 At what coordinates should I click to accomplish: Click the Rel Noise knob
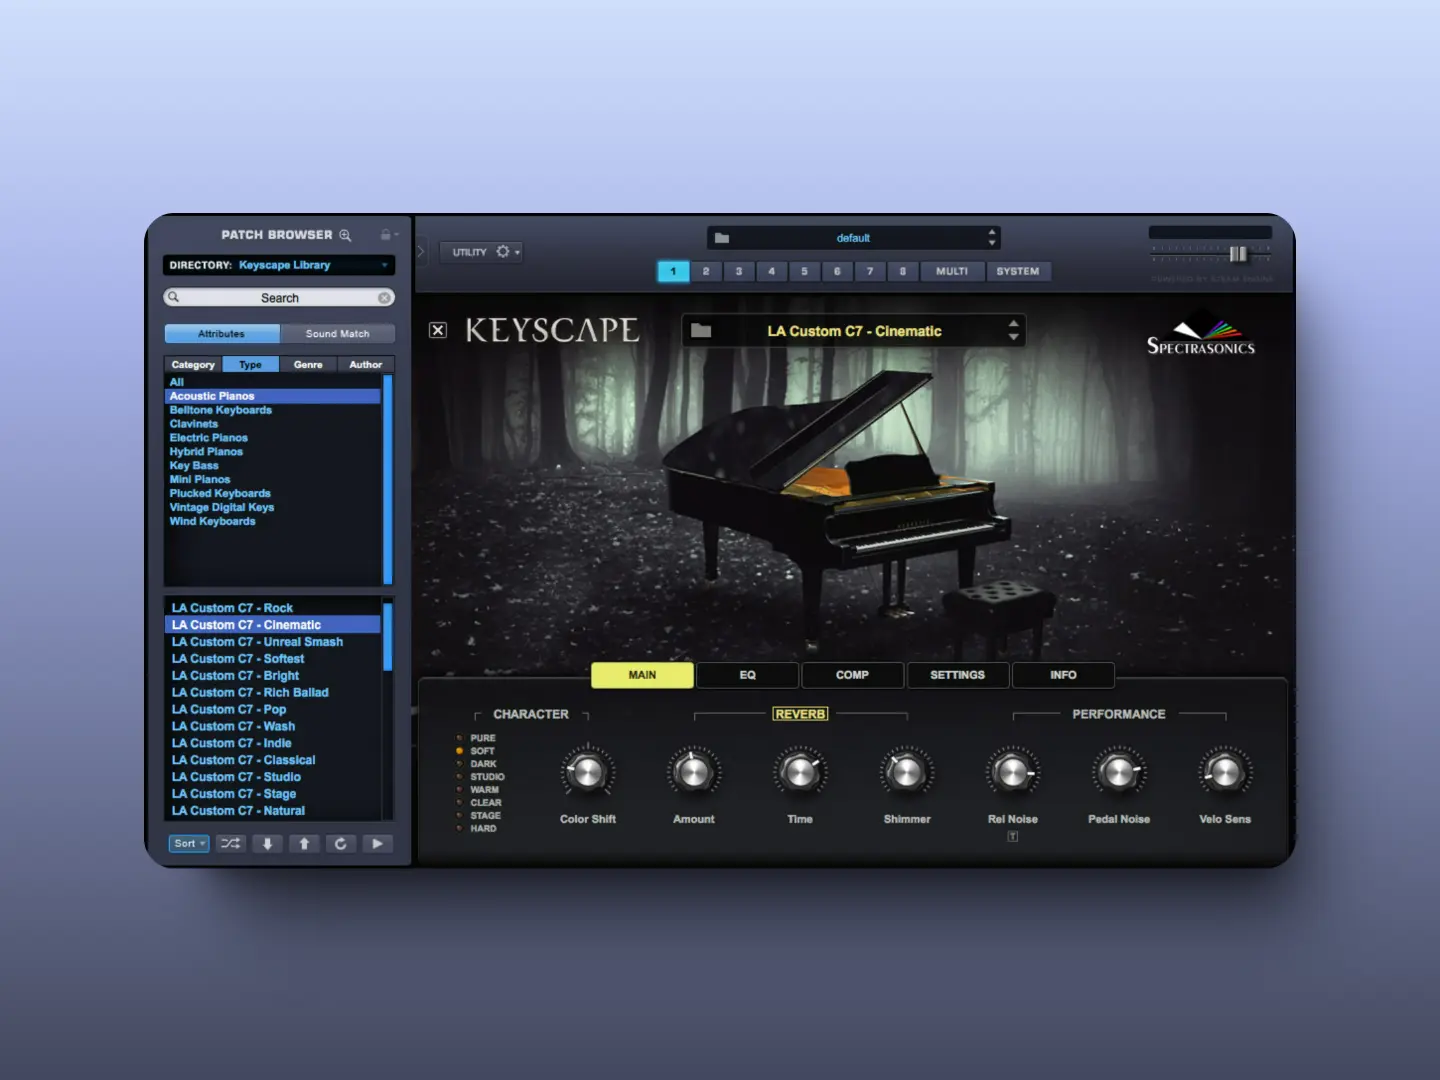tap(1013, 772)
